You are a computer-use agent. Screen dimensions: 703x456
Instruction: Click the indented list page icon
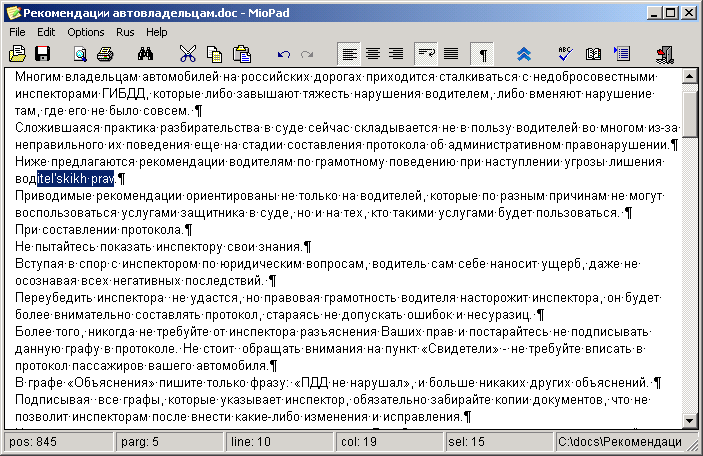(622, 54)
